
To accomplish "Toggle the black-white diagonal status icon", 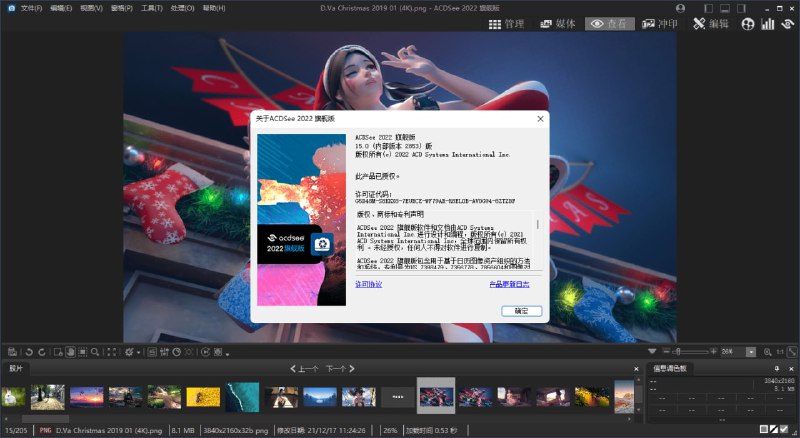I will tap(773, 430).
